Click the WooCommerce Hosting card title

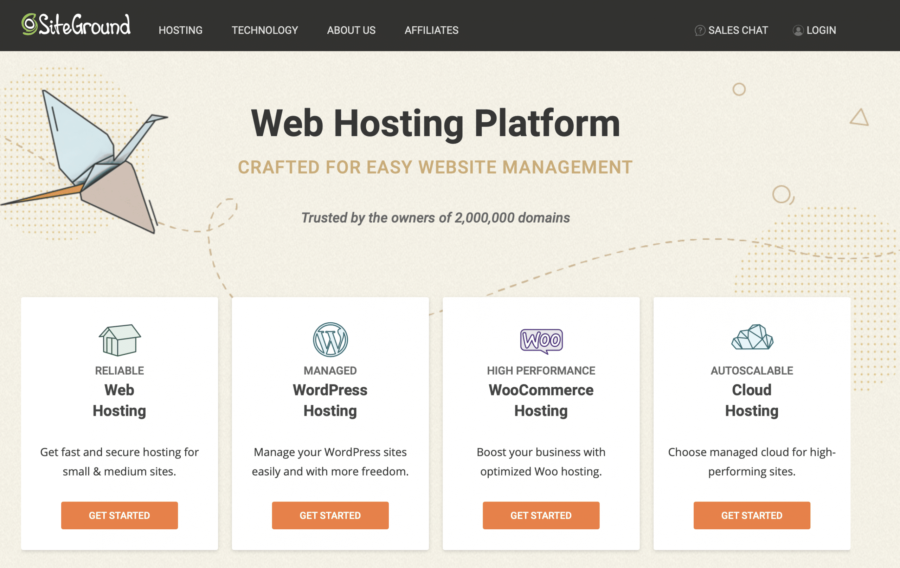[541, 400]
